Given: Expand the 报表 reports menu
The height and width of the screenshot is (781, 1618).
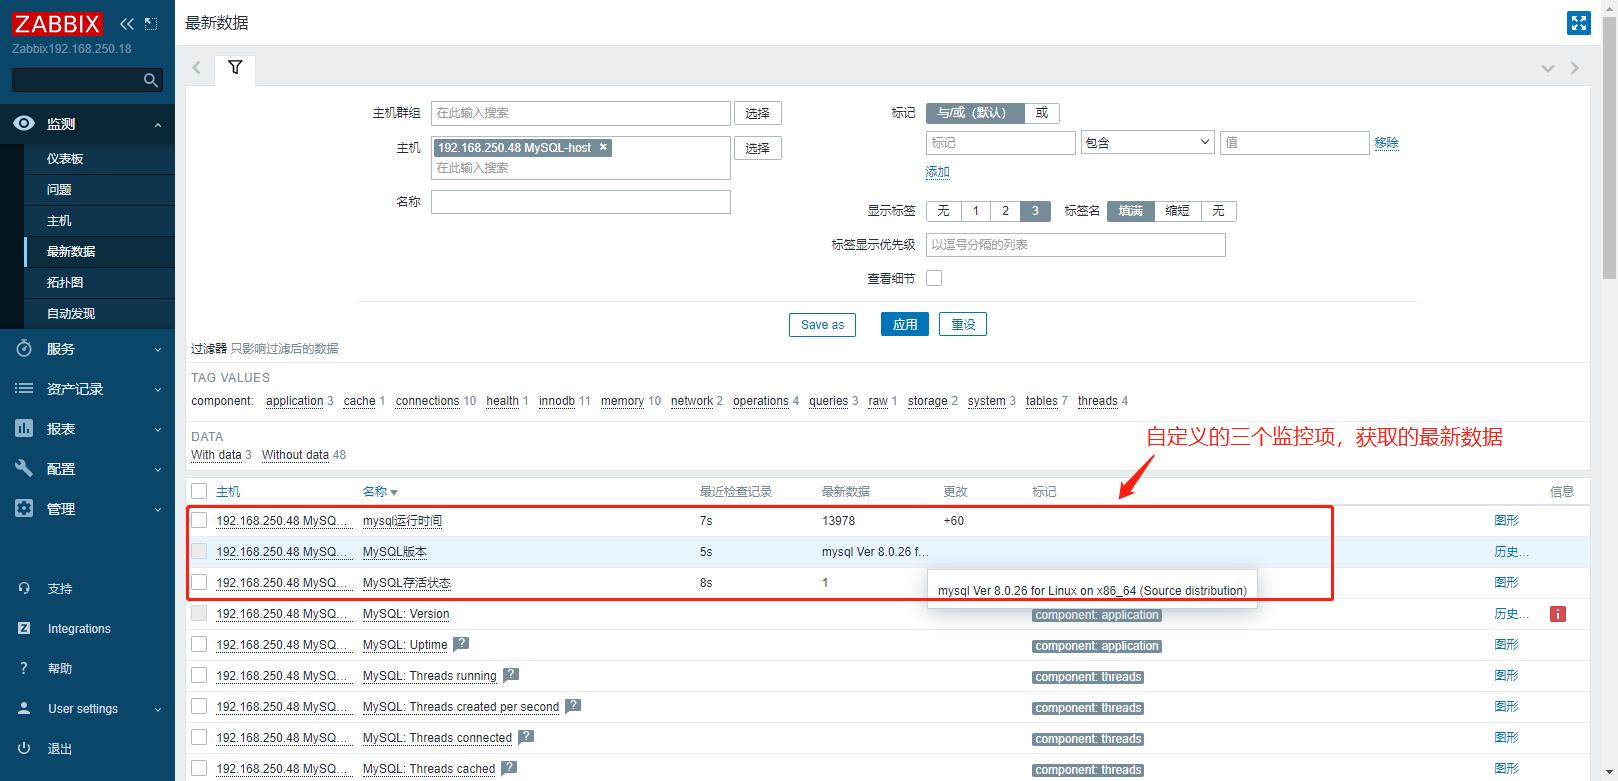Looking at the screenshot, I should pos(87,429).
